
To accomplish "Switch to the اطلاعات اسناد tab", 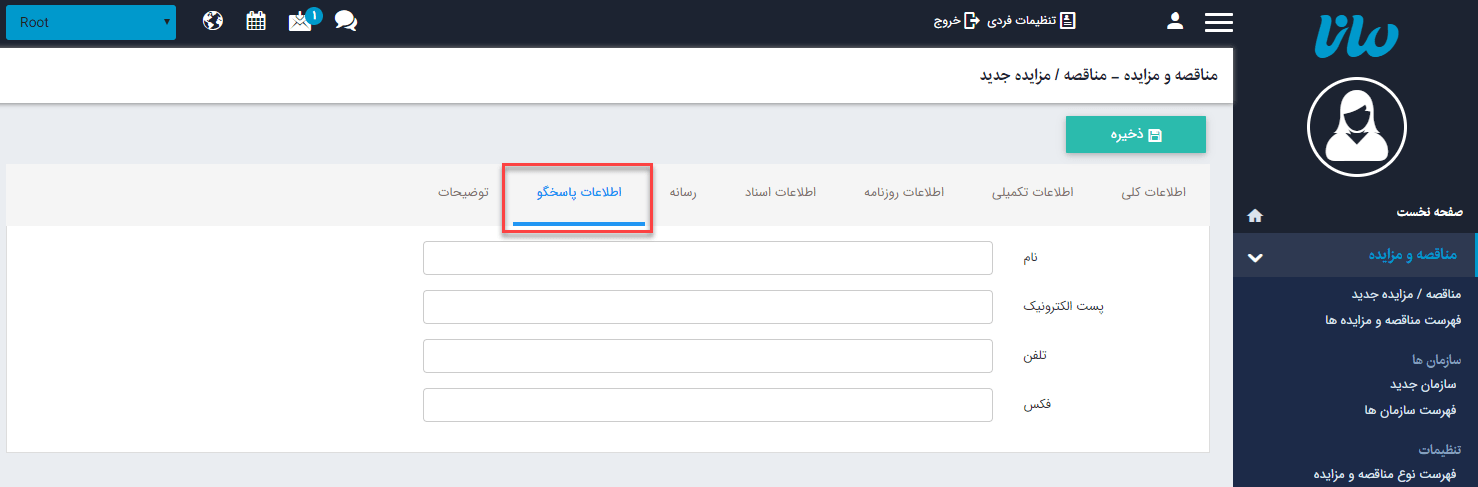I will coord(779,193).
